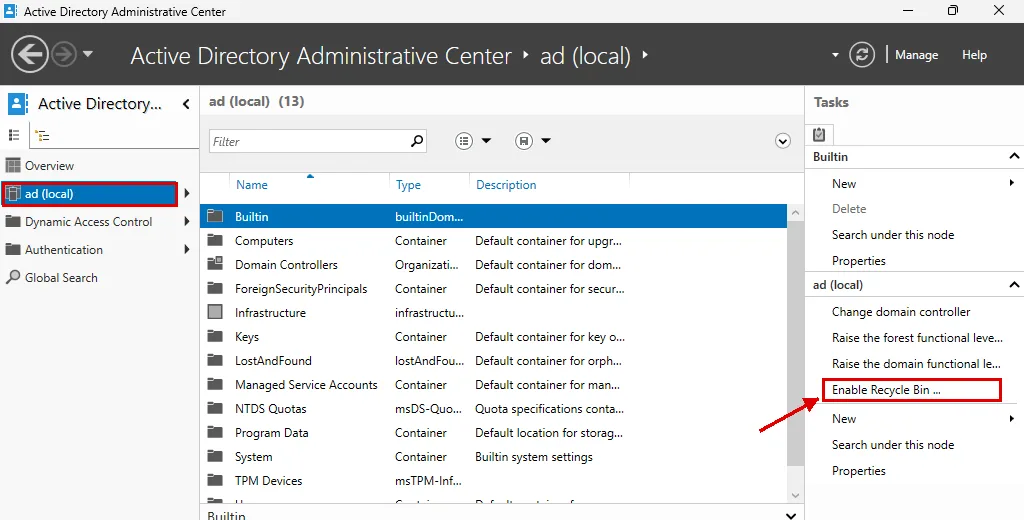Click the Infrastructure object icon
The width and height of the screenshot is (1024, 520).
click(x=215, y=312)
